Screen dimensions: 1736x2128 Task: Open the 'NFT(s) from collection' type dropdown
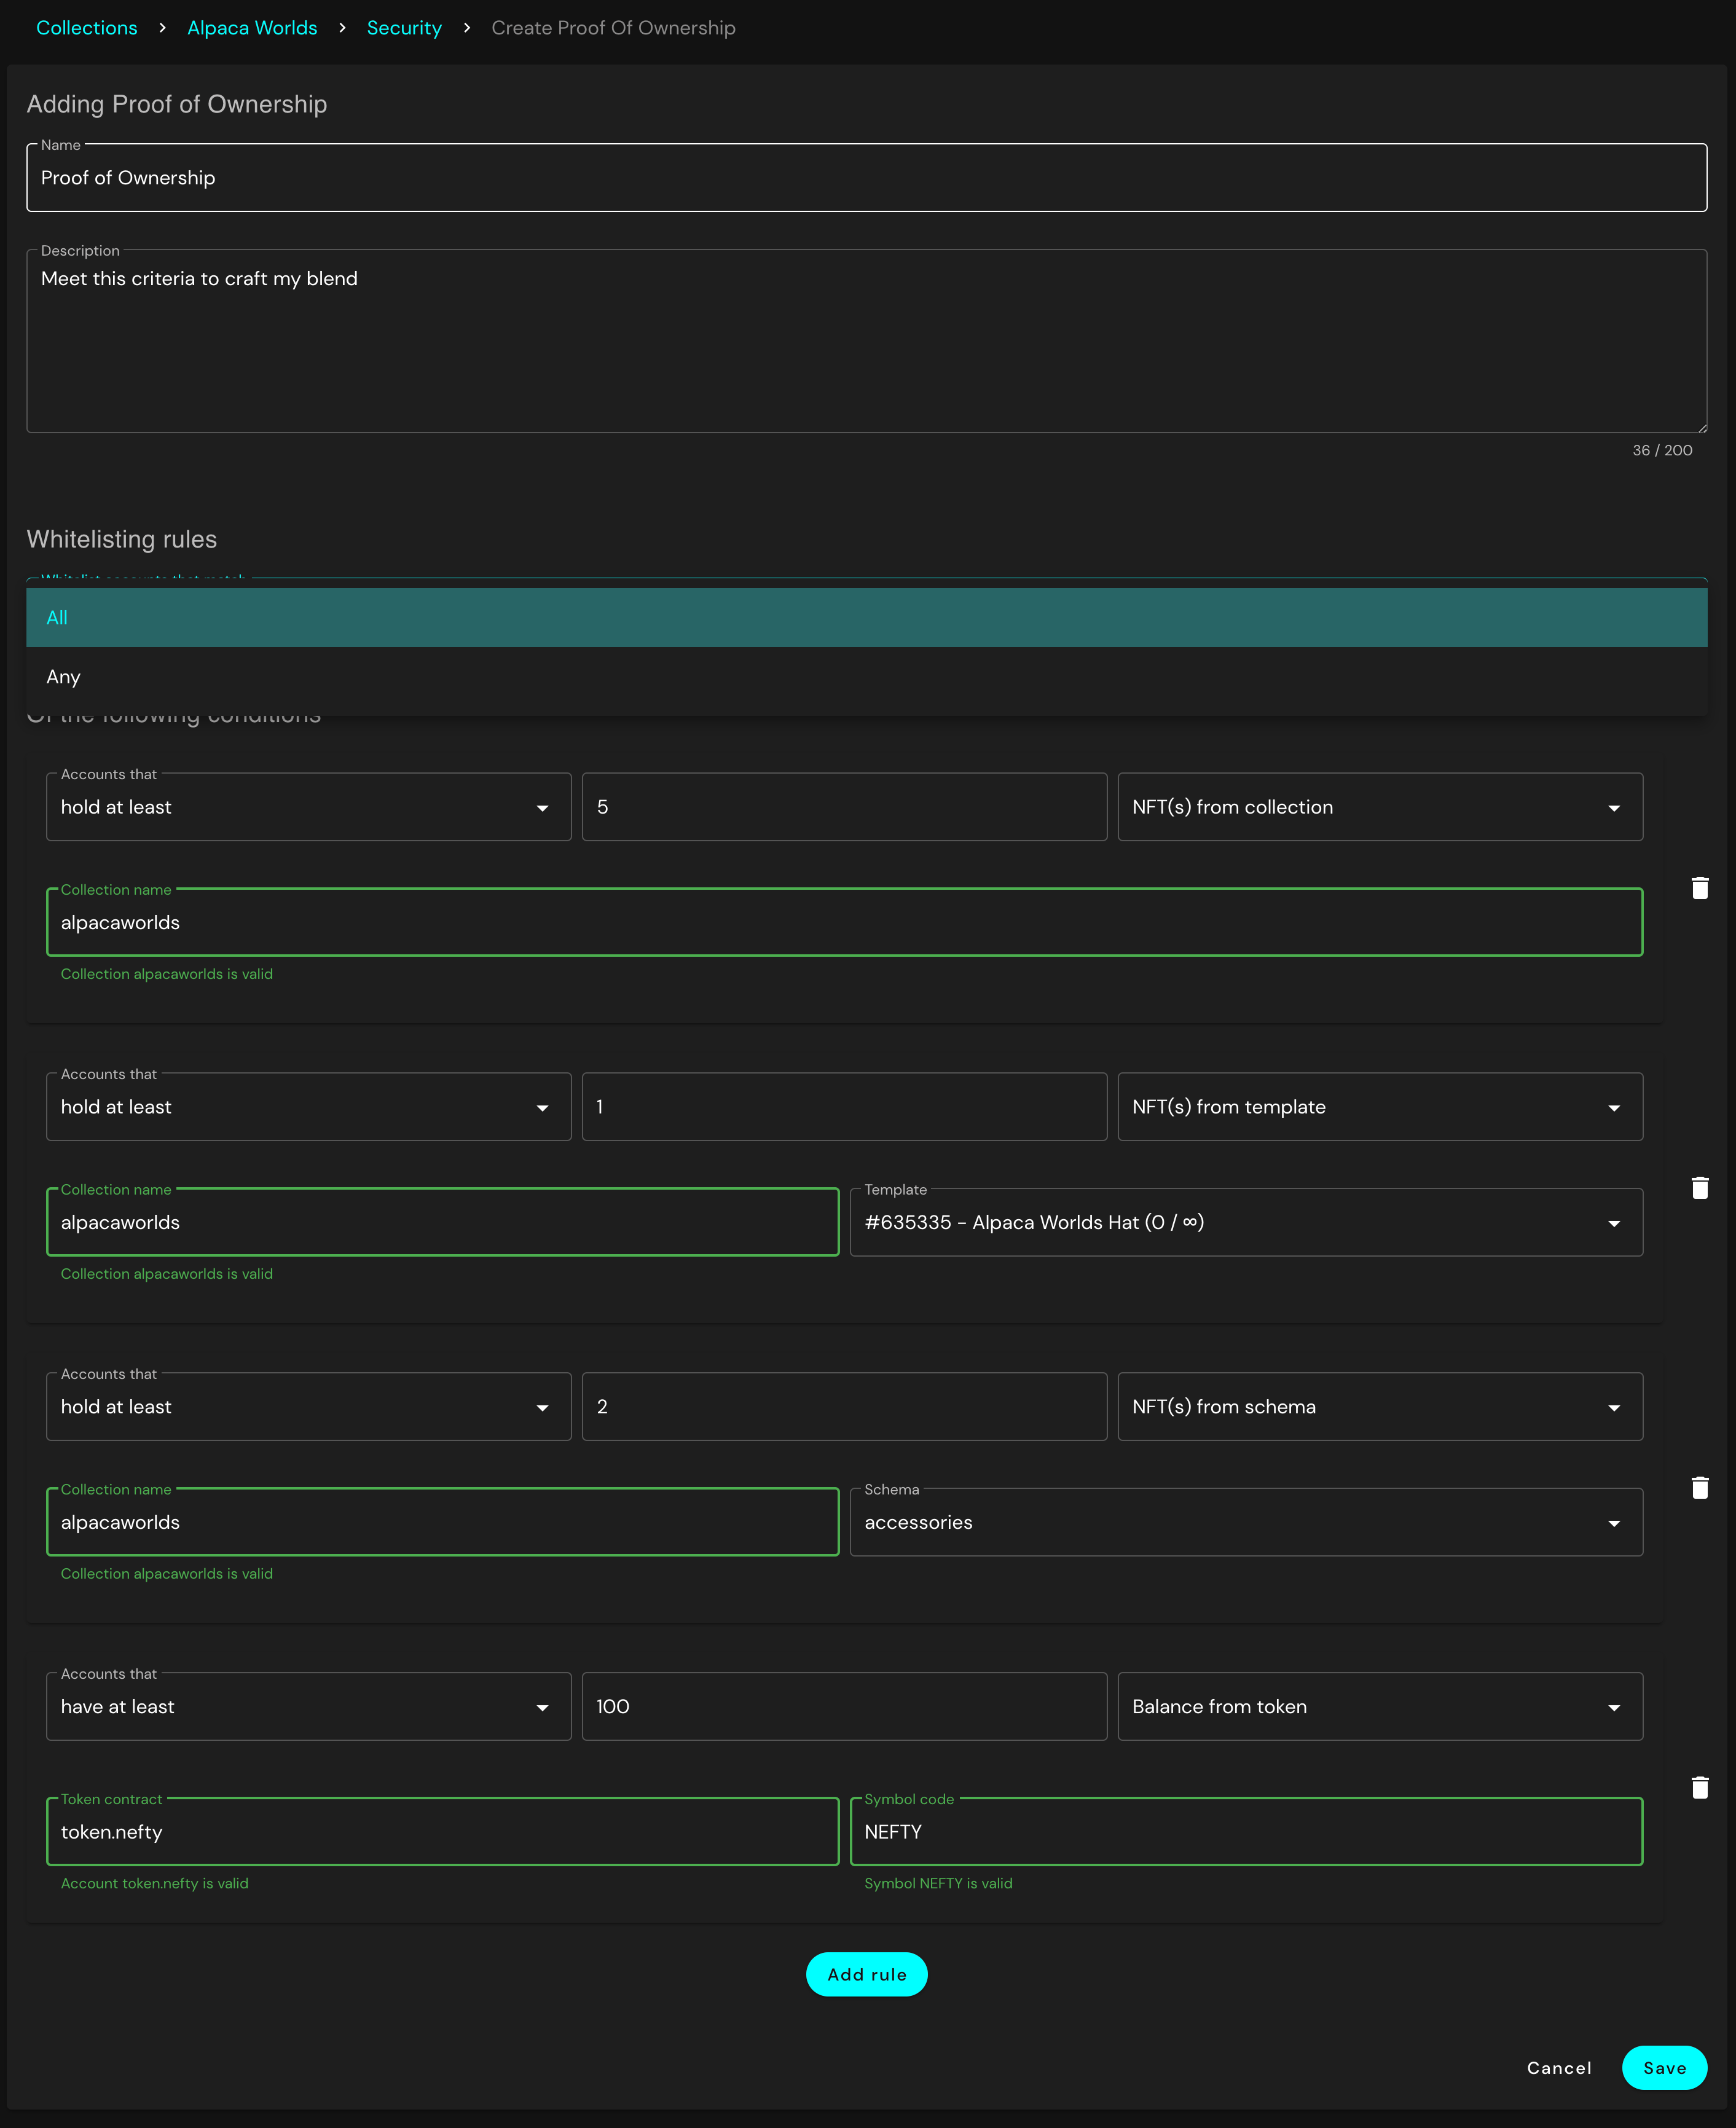[x=1379, y=807]
